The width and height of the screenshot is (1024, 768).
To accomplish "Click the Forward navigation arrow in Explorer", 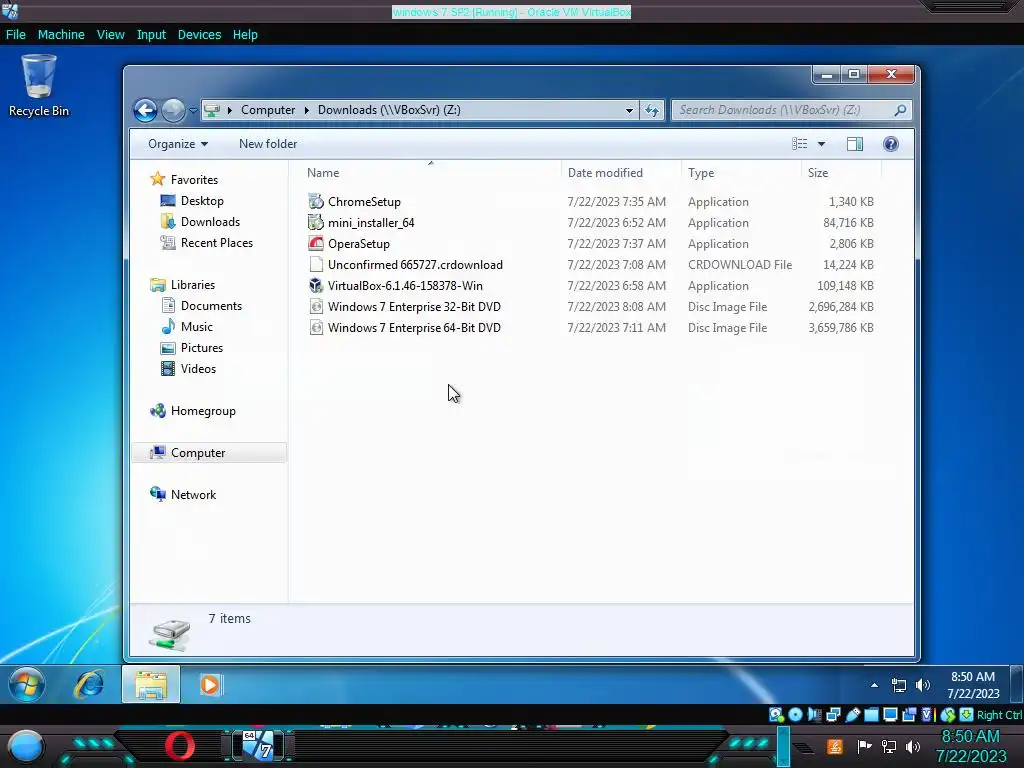I will point(173,110).
